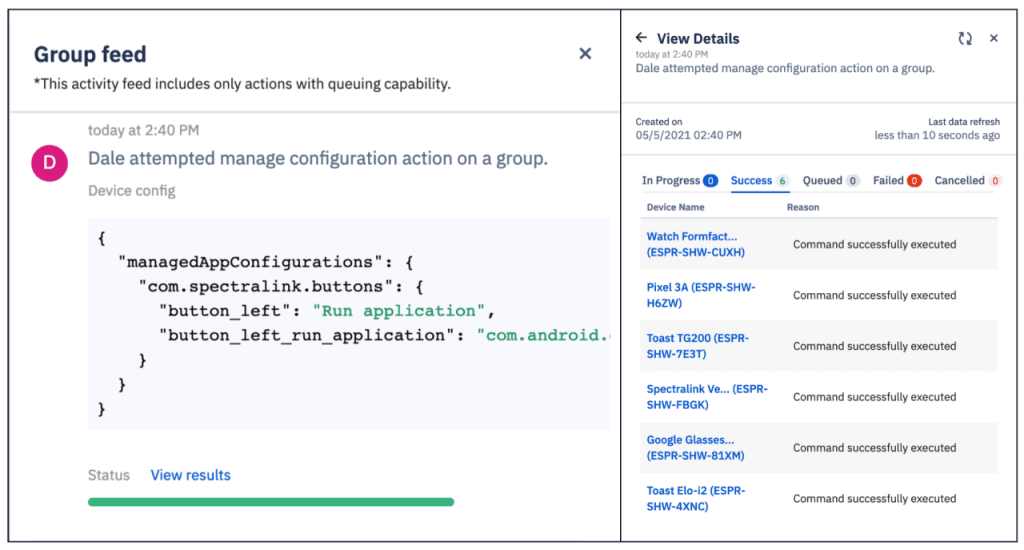
Task: Click the Device Name column header
Action: tap(675, 207)
